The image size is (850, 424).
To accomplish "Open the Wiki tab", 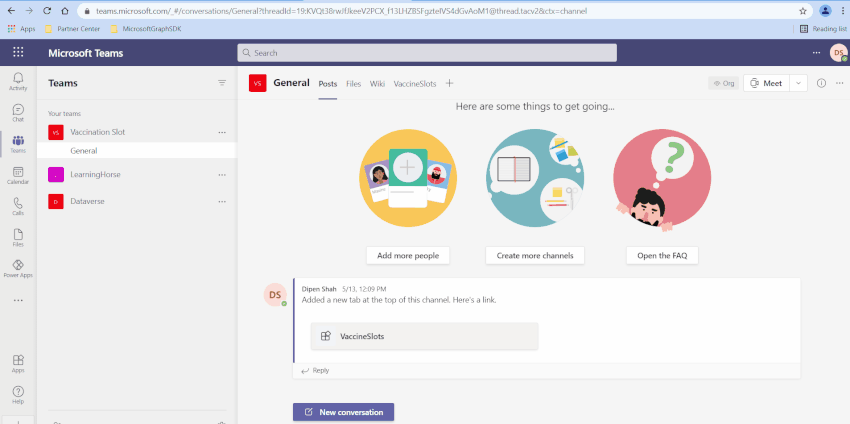I will [x=377, y=83].
